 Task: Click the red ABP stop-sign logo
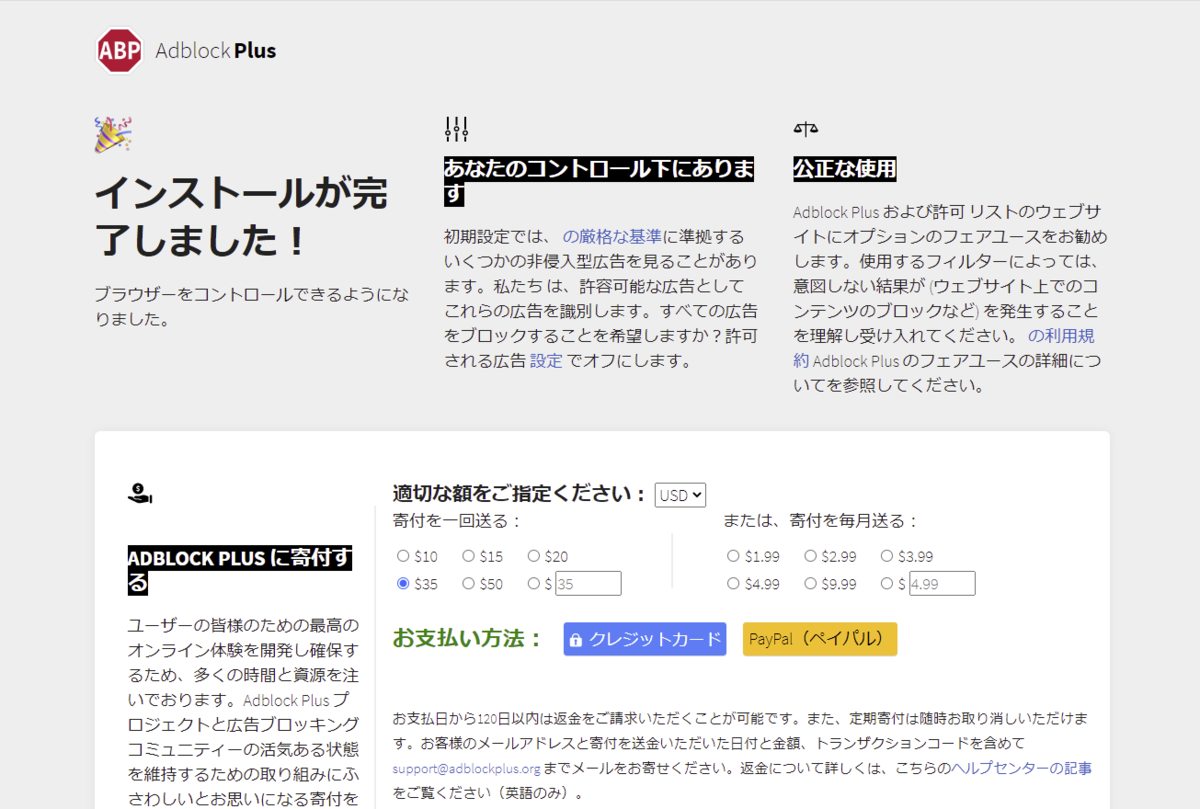tap(120, 51)
